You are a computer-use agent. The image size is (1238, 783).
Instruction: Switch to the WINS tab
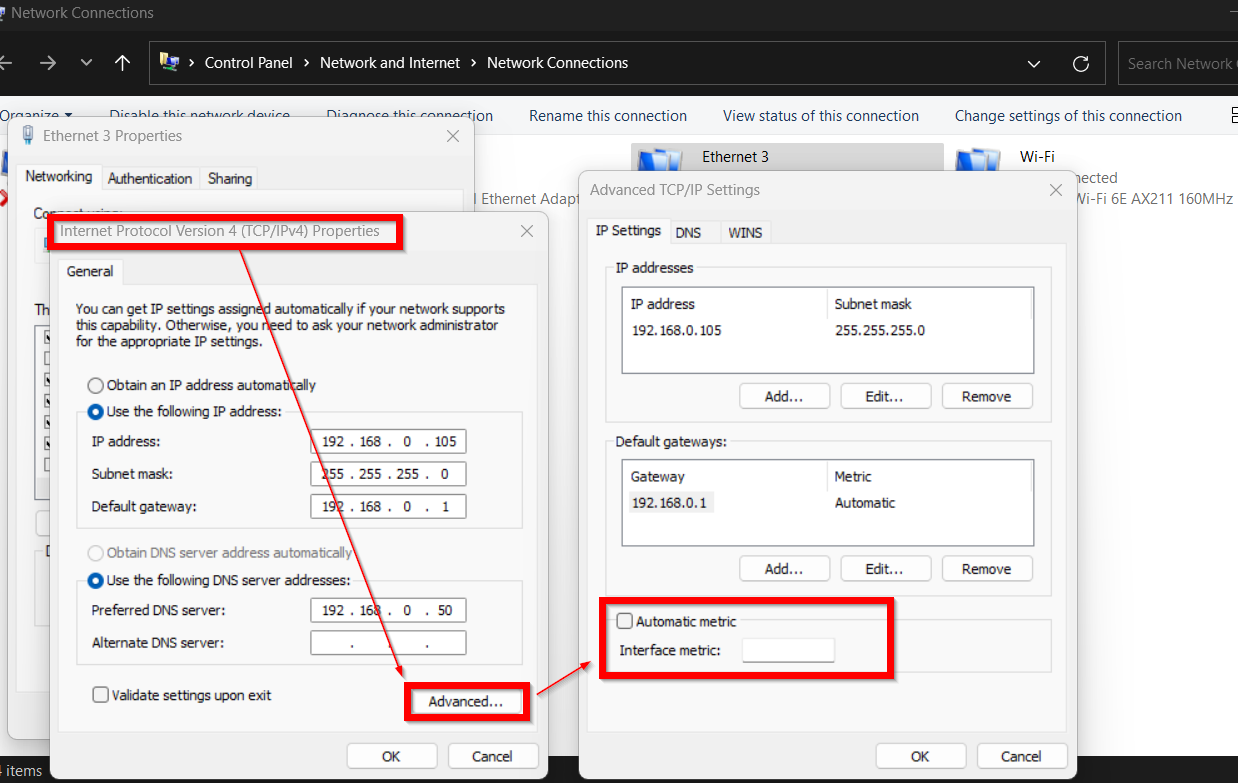[745, 232]
